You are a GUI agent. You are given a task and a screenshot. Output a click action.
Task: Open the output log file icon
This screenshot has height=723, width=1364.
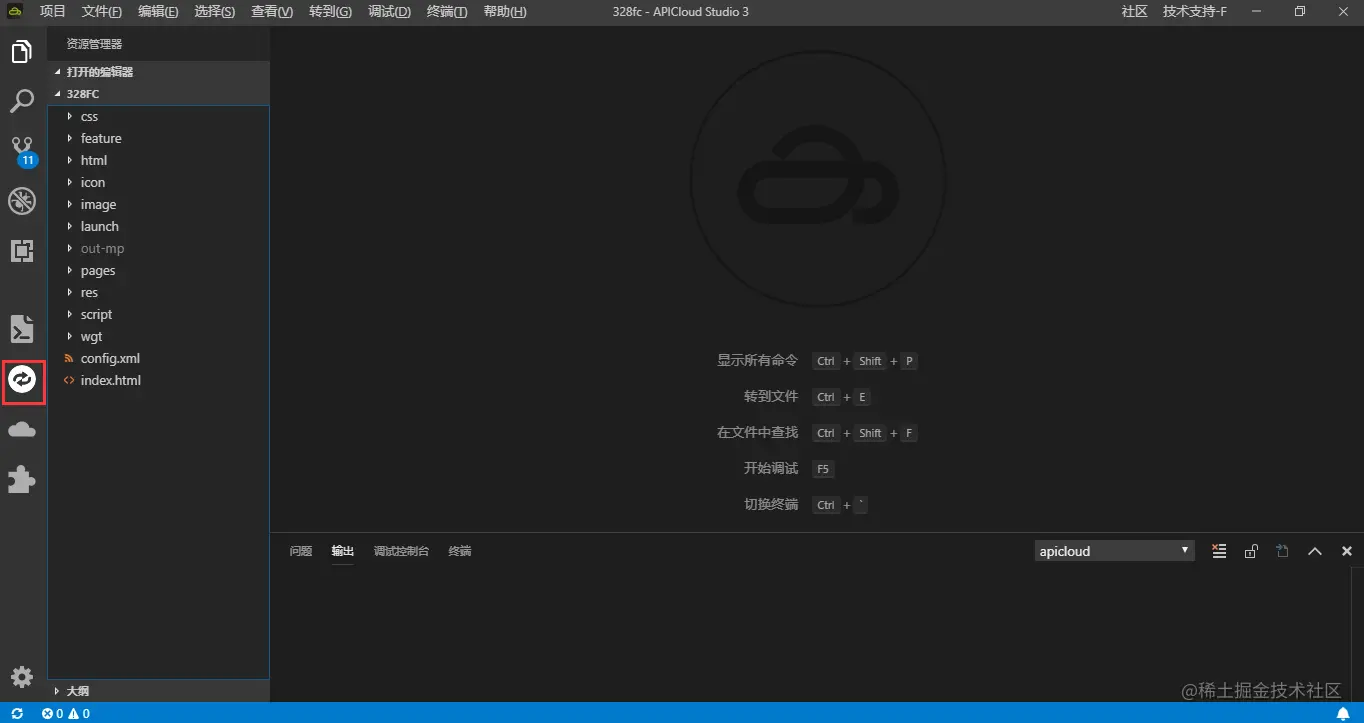coord(1283,551)
